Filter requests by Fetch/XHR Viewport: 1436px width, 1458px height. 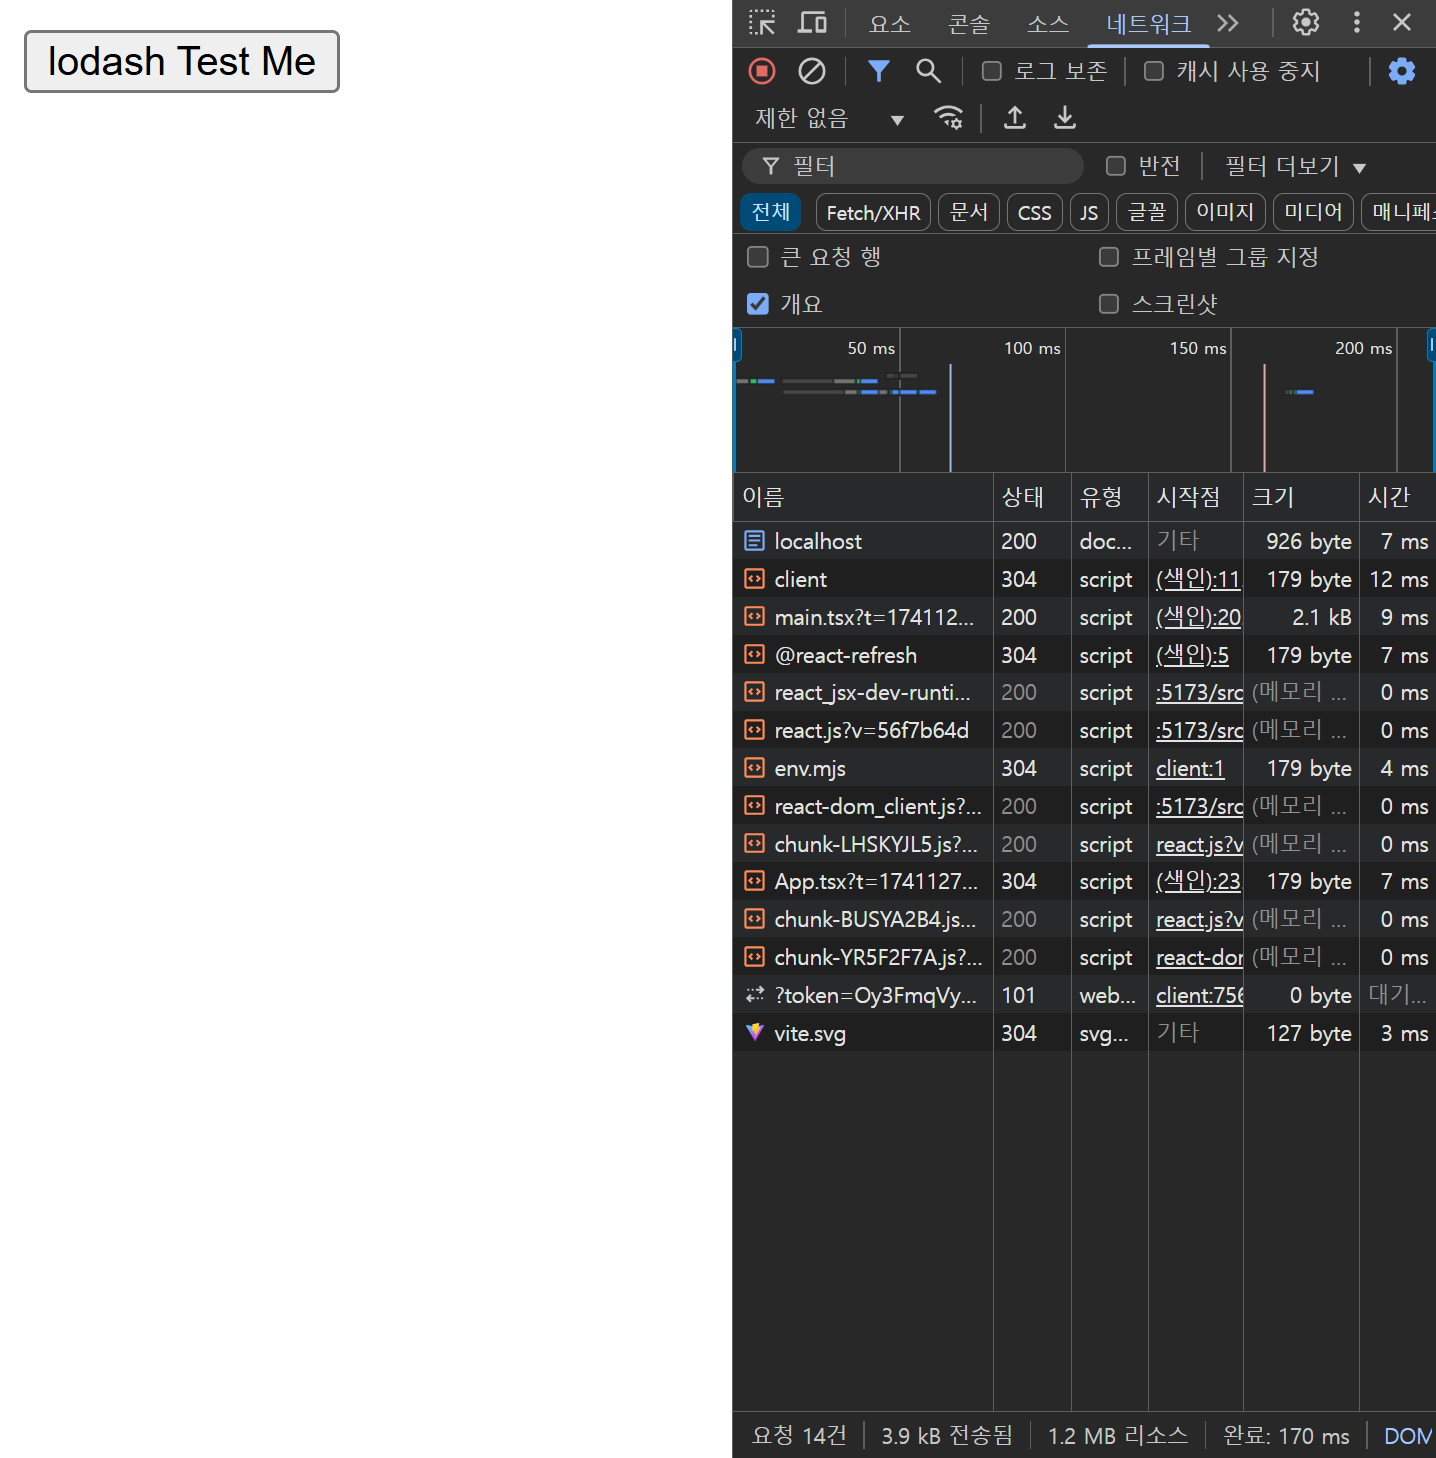click(x=873, y=212)
